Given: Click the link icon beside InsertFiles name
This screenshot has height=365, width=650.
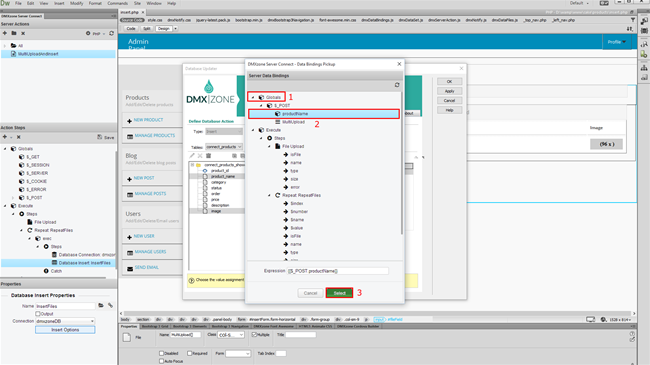Looking at the screenshot, I should [x=110, y=306].
